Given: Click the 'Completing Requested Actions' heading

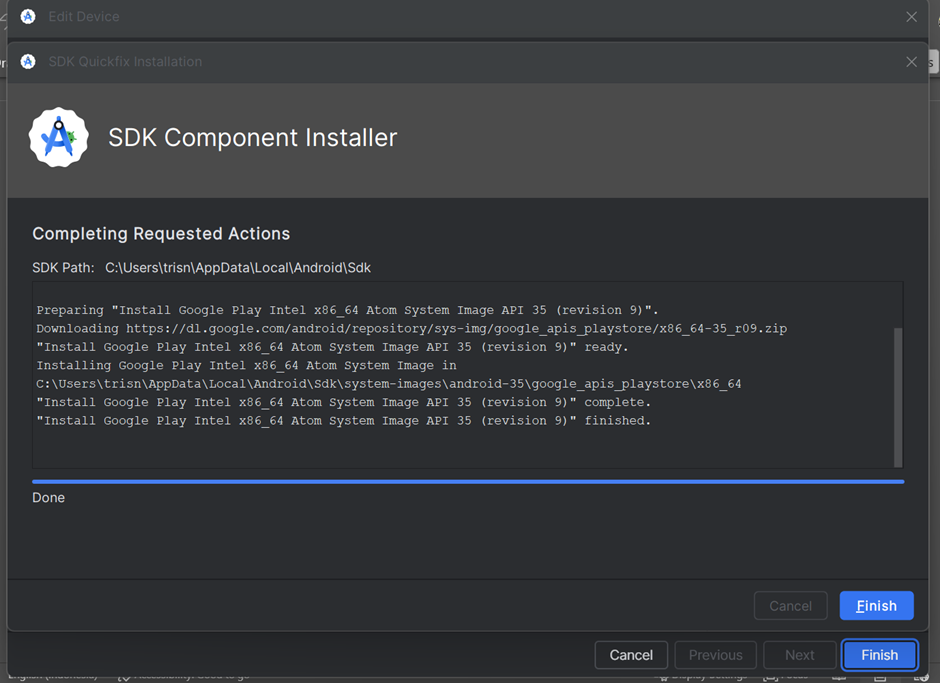Looking at the screenshot, I should [x=161, y=233].
